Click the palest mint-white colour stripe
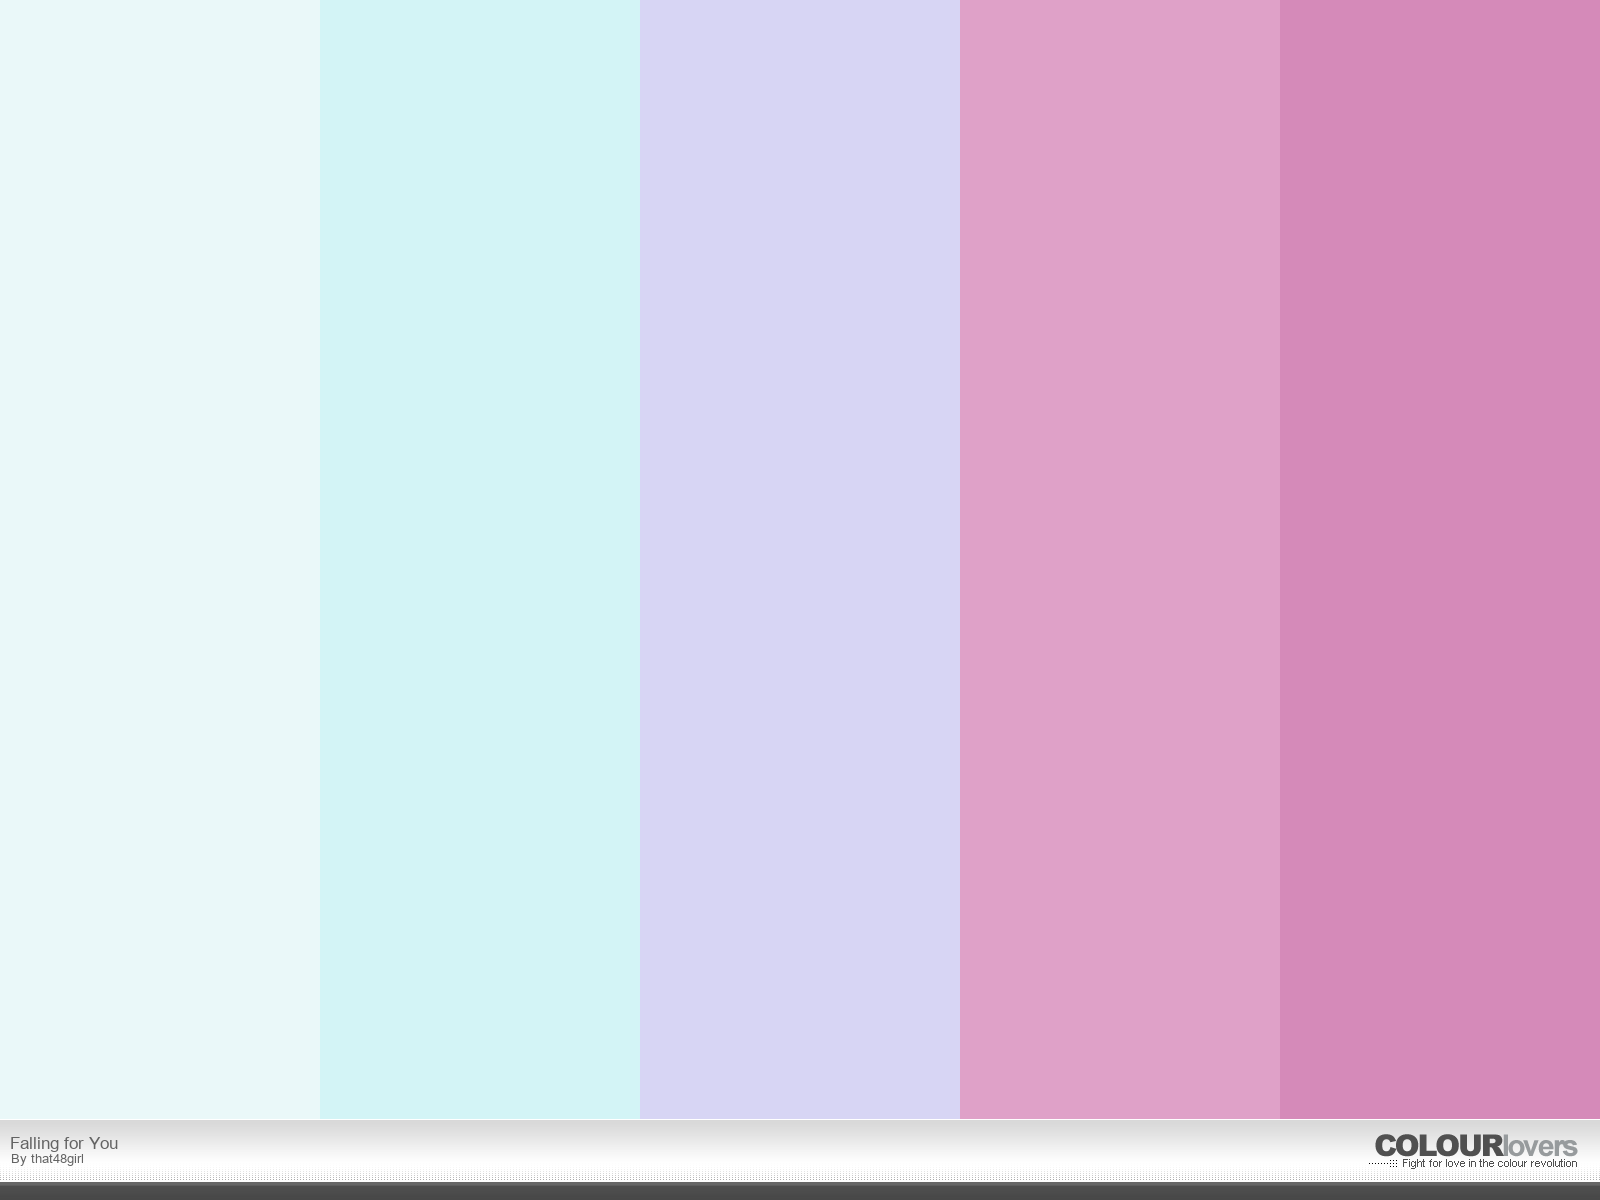Viewport: 1600px width, 1200px height. tap(160, 560)
